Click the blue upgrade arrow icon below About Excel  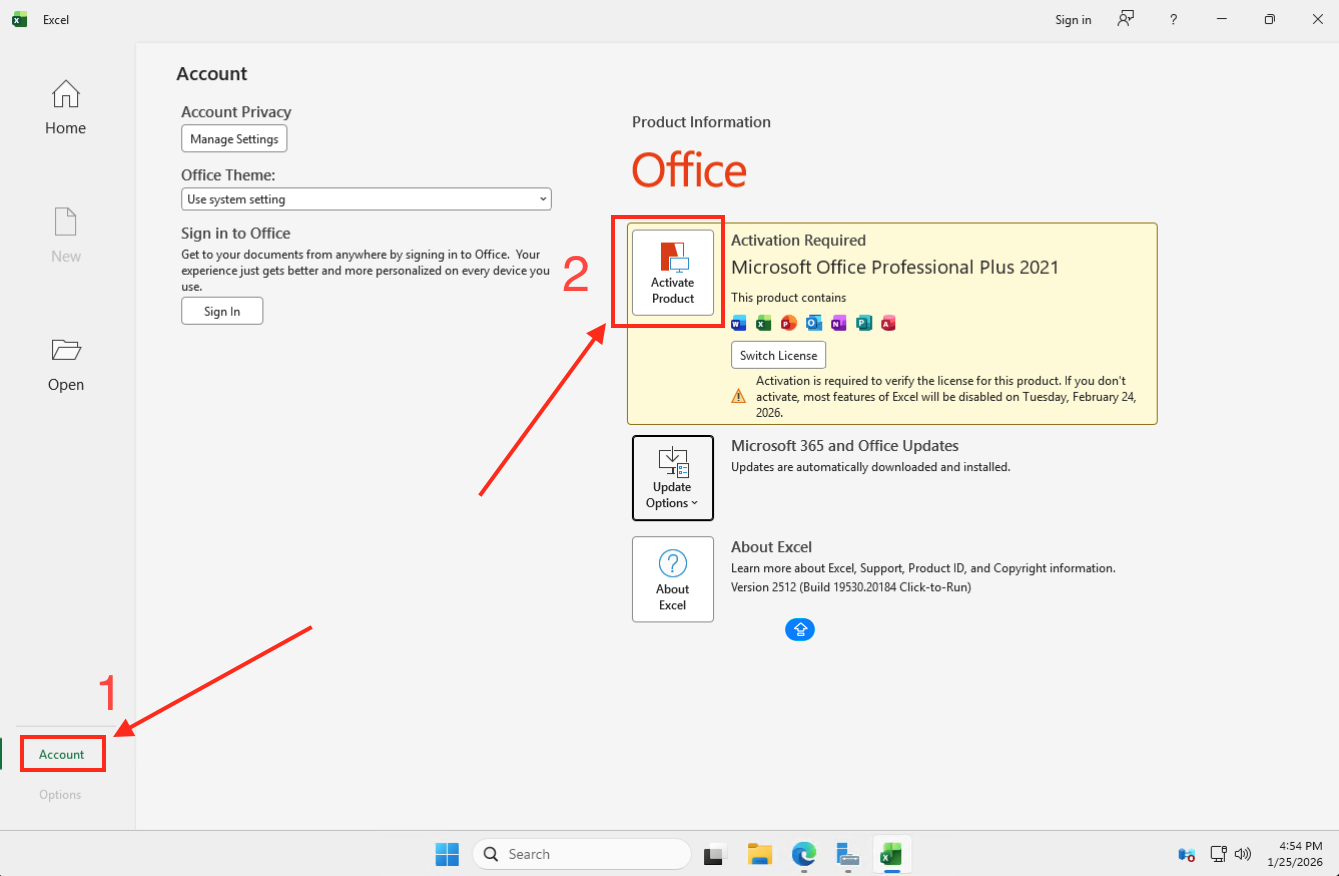pos(799,629)
